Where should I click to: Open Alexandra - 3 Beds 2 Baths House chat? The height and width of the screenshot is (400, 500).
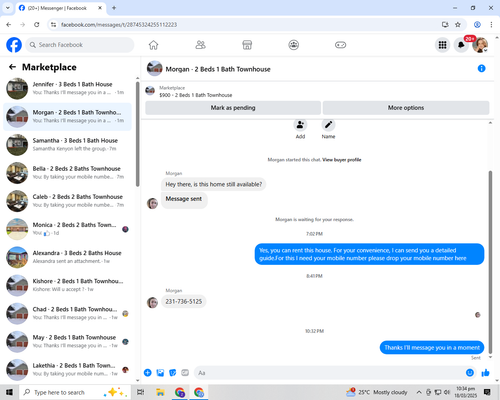67,257
